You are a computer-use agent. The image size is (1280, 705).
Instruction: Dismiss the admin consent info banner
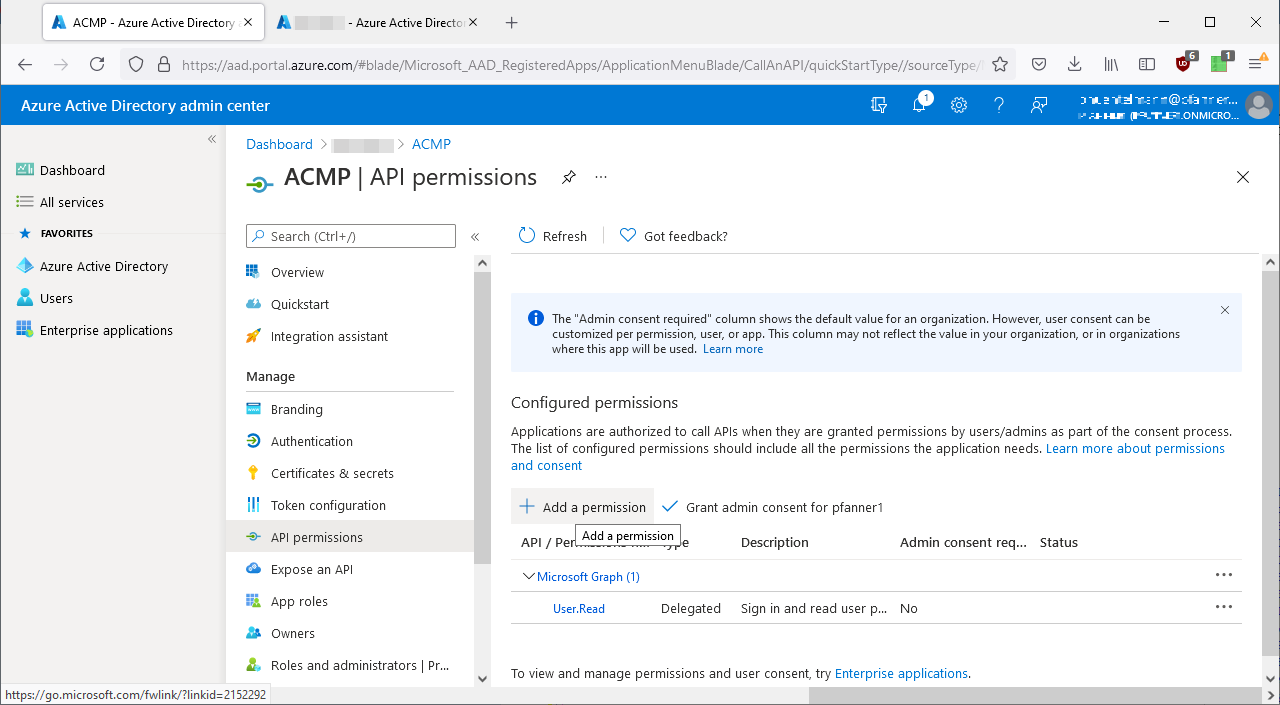click(1225, 310)
